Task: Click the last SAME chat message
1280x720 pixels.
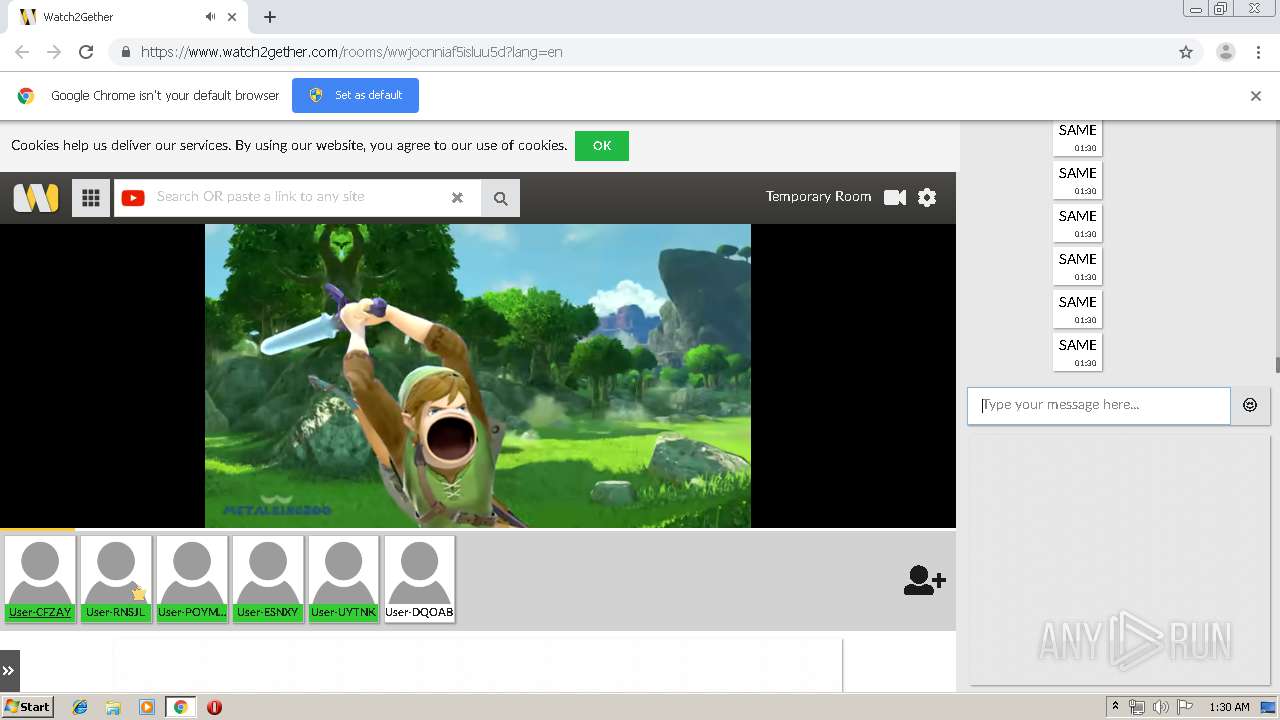Action: [1078, 352]
